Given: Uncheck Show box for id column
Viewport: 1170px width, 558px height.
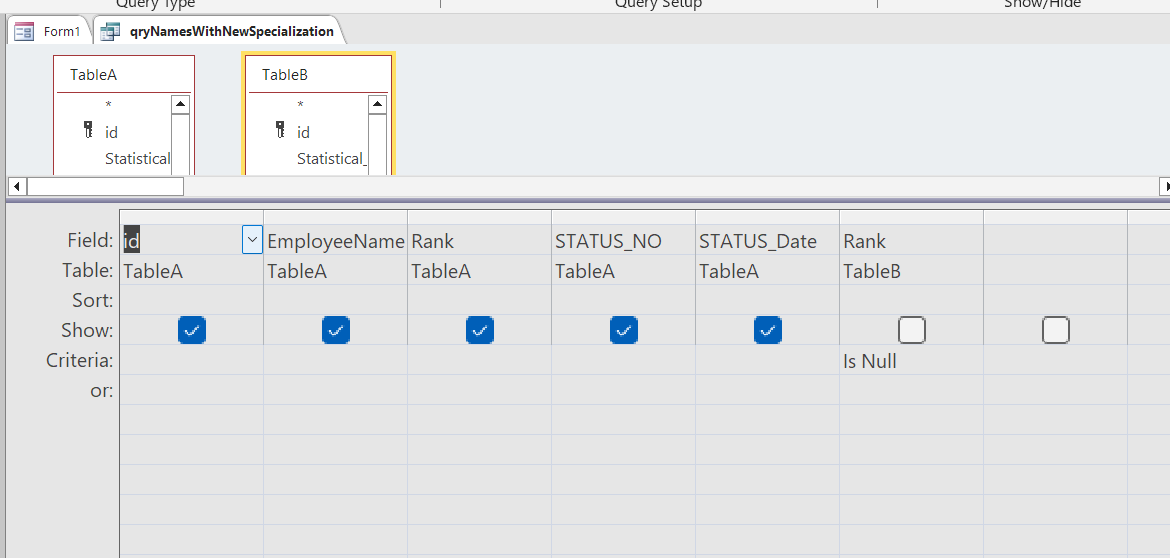Looking at the screenshot, I should (192, 330).
